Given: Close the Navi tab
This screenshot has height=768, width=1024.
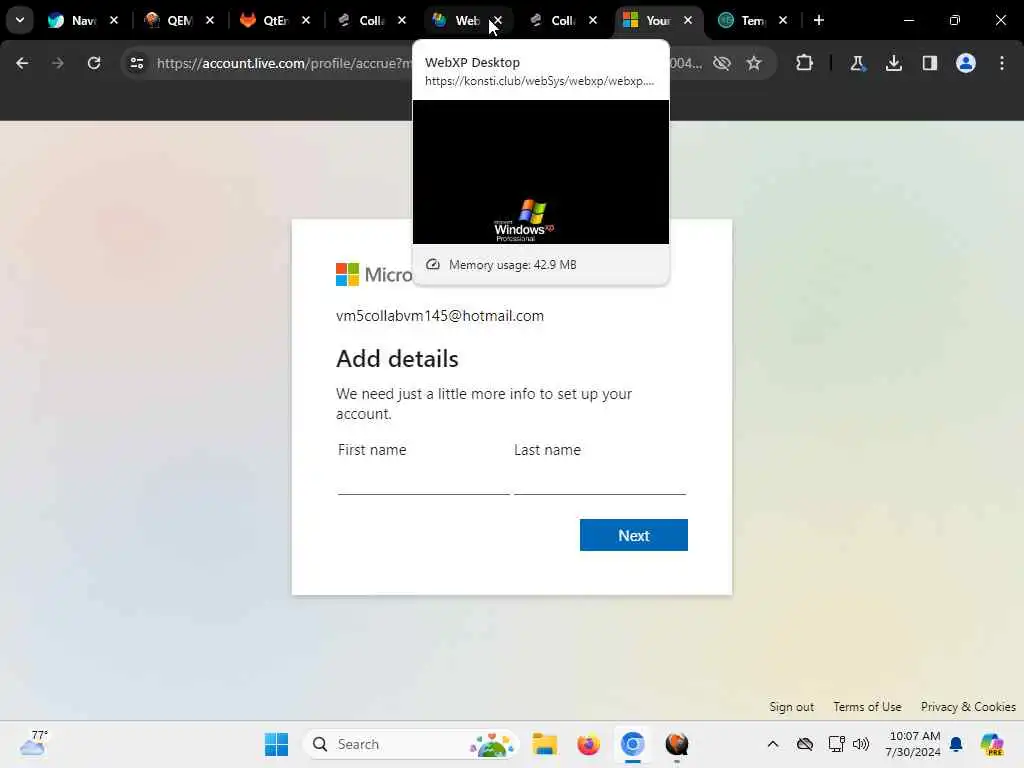Looking at the screenshot, I should pos(114,20).
